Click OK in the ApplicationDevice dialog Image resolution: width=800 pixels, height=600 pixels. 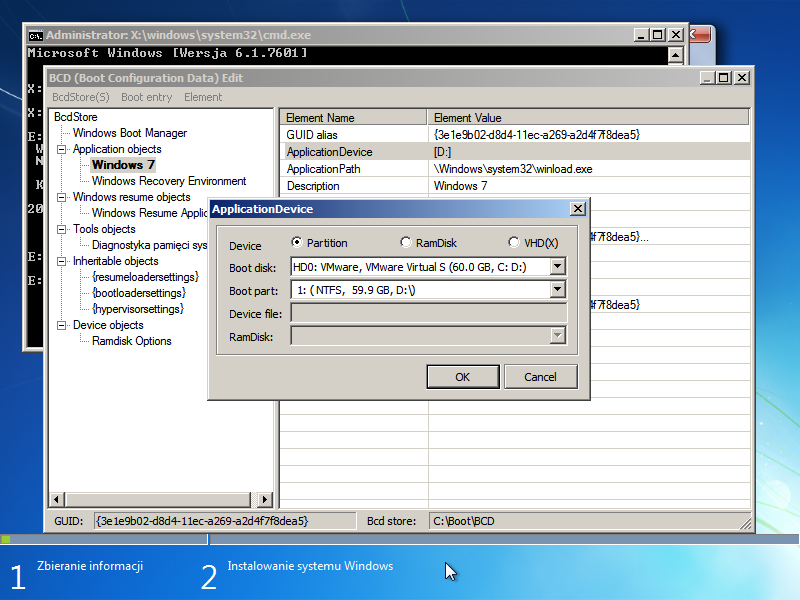point(462,377)
